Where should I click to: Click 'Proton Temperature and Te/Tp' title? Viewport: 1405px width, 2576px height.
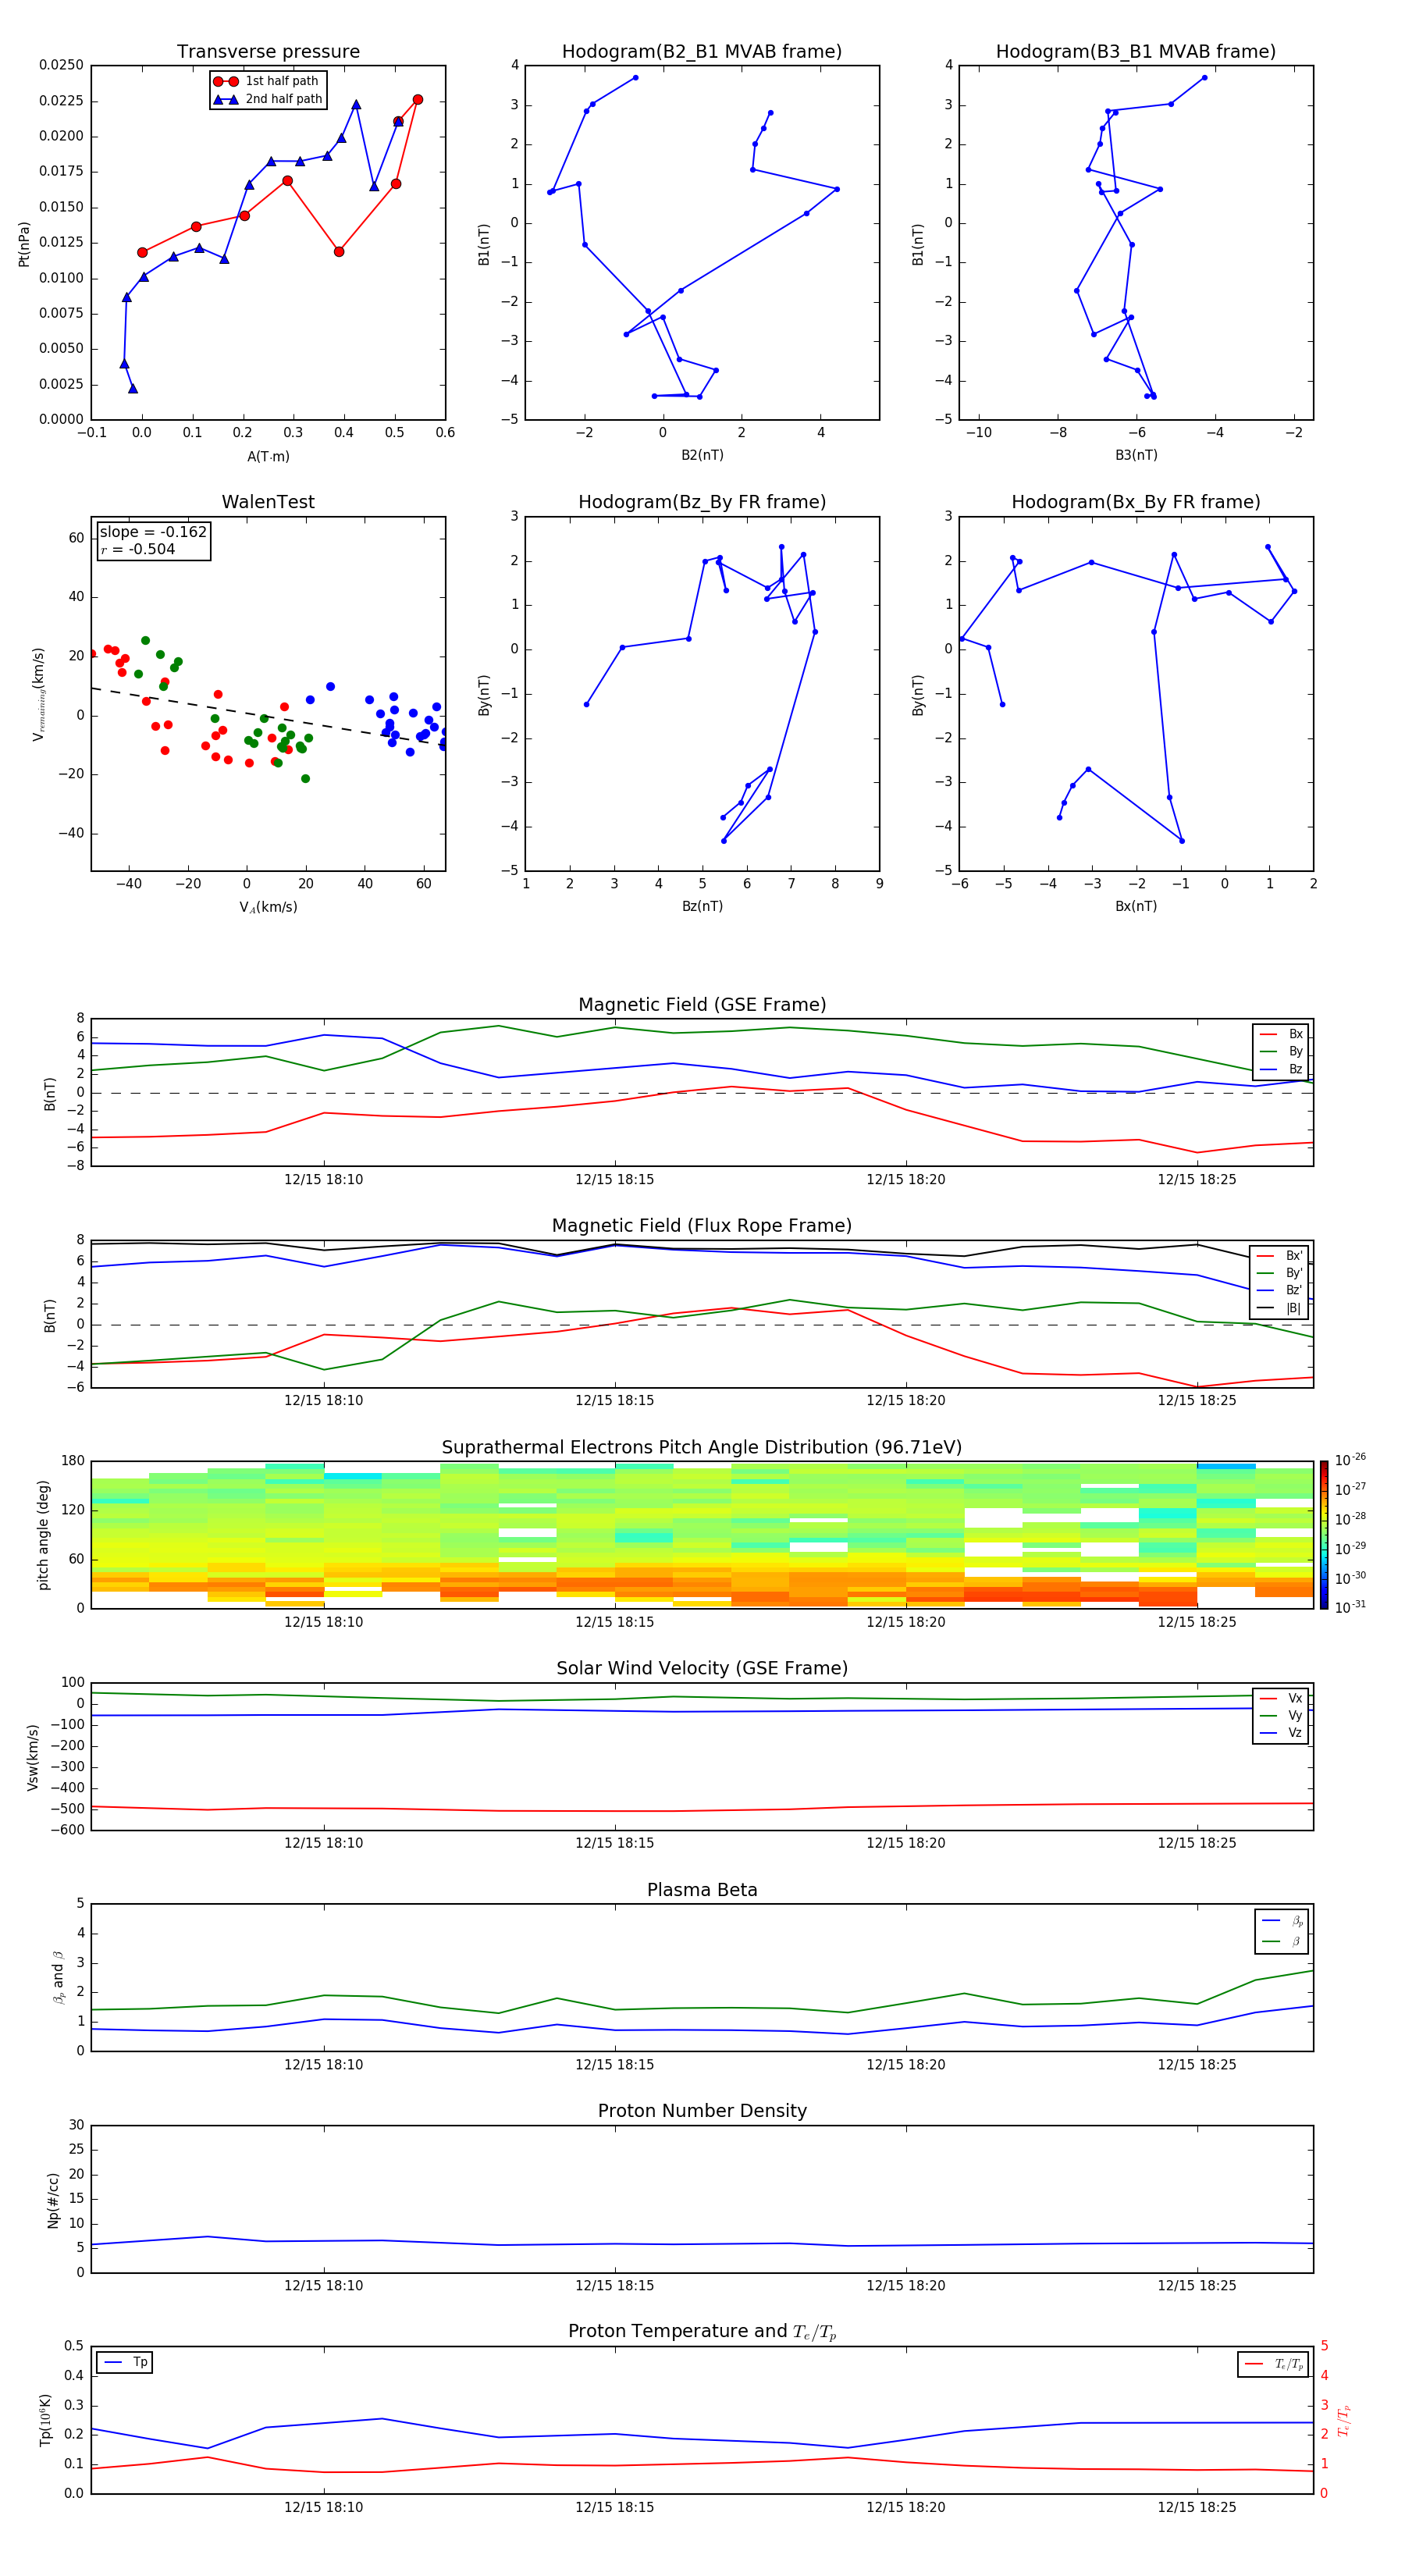[702, 2332]
